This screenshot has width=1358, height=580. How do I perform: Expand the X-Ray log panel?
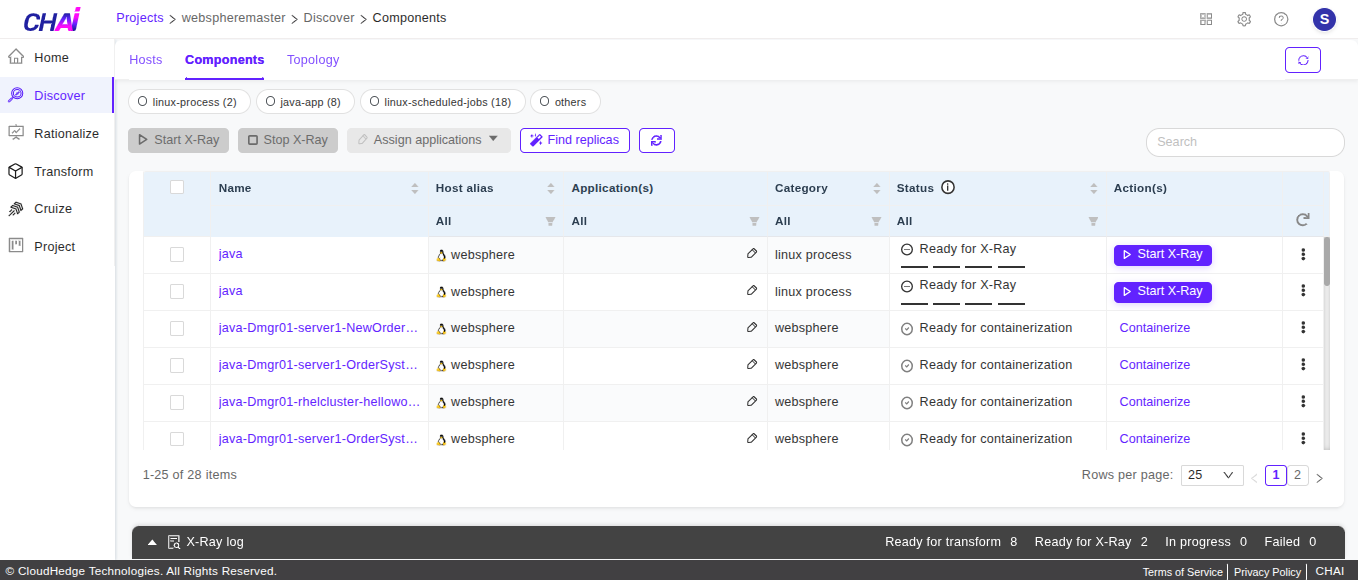click(x=152, y=542)
